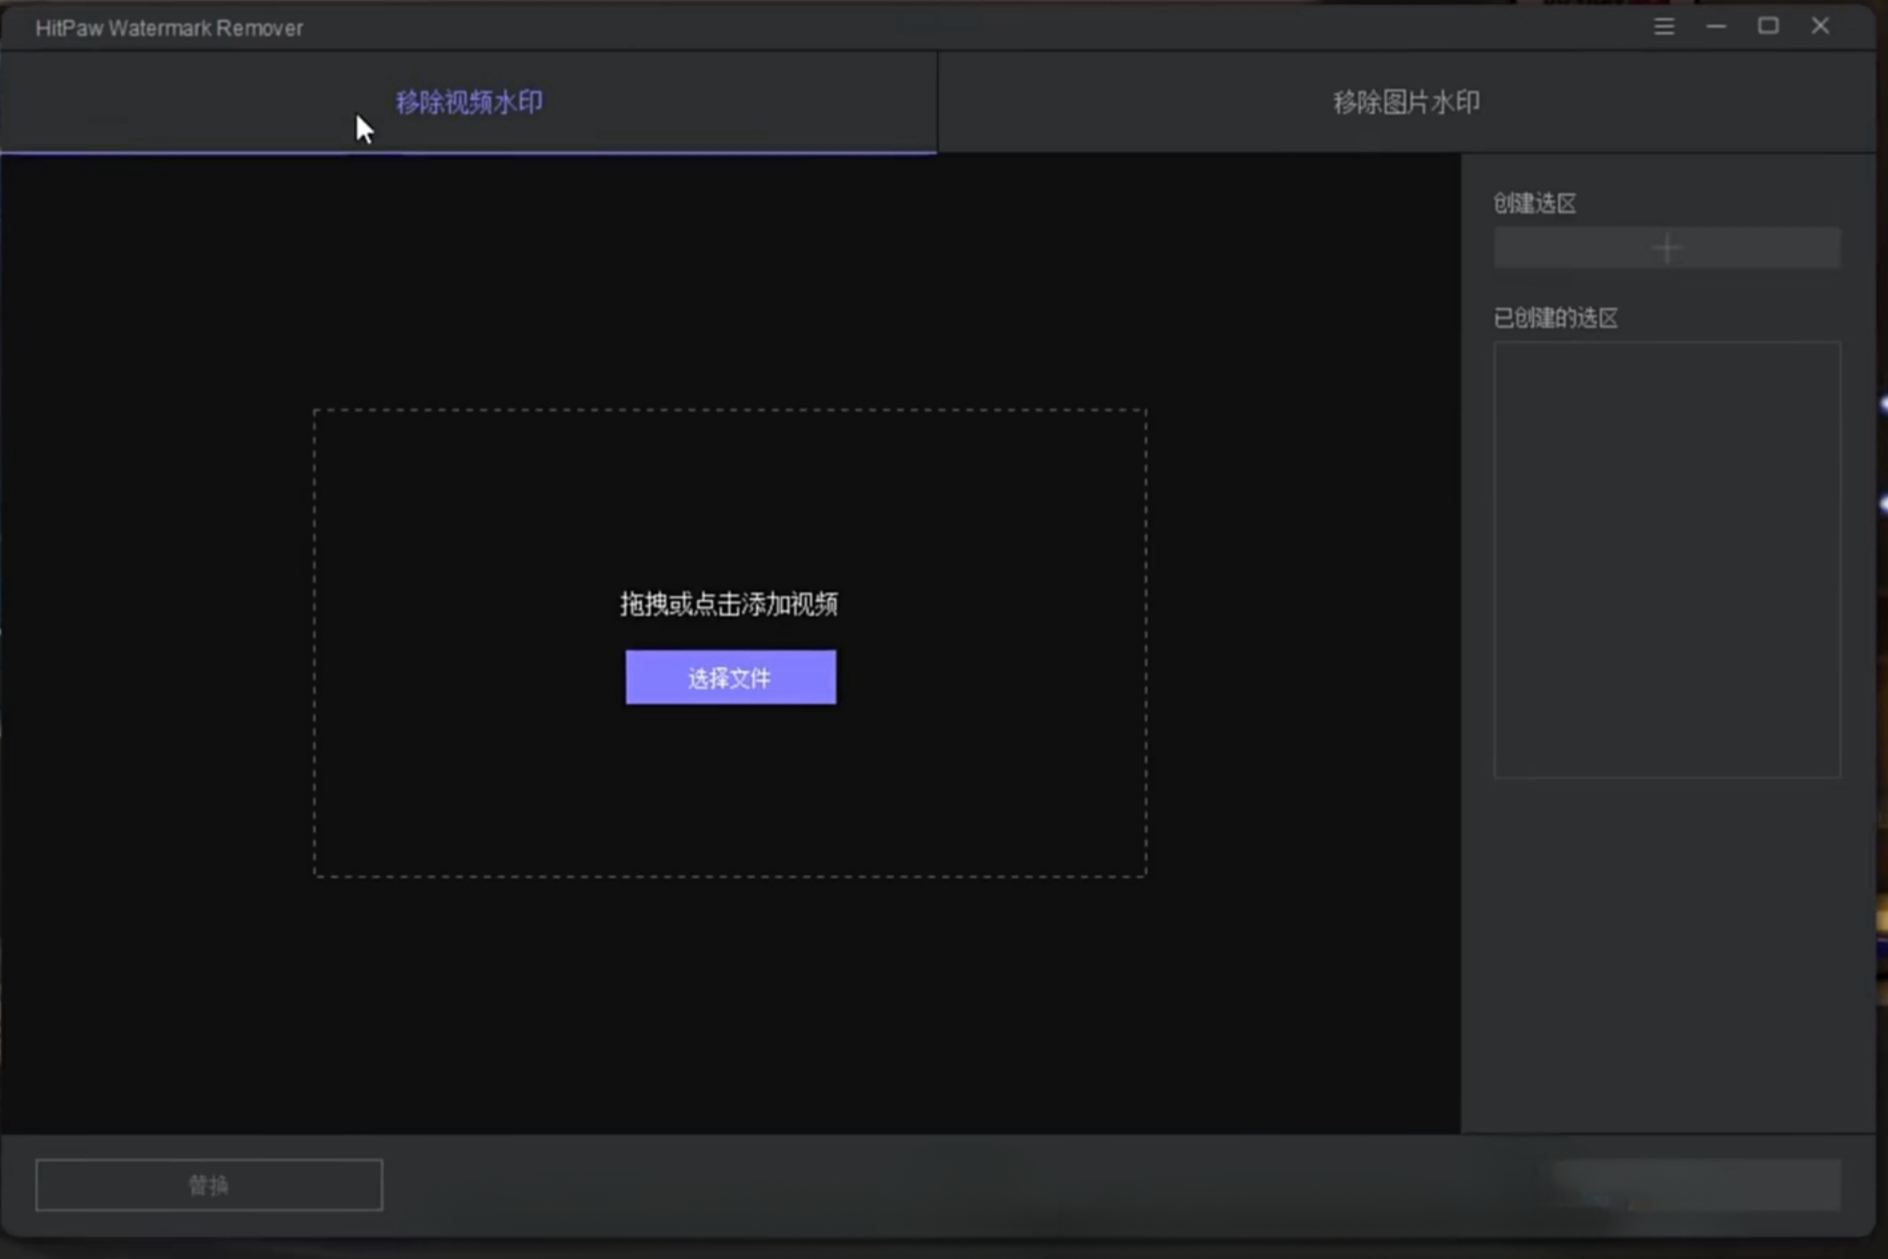Click empty sidebar space beneath selection list
The image size is (1888, 1259).
point(1666,950)
